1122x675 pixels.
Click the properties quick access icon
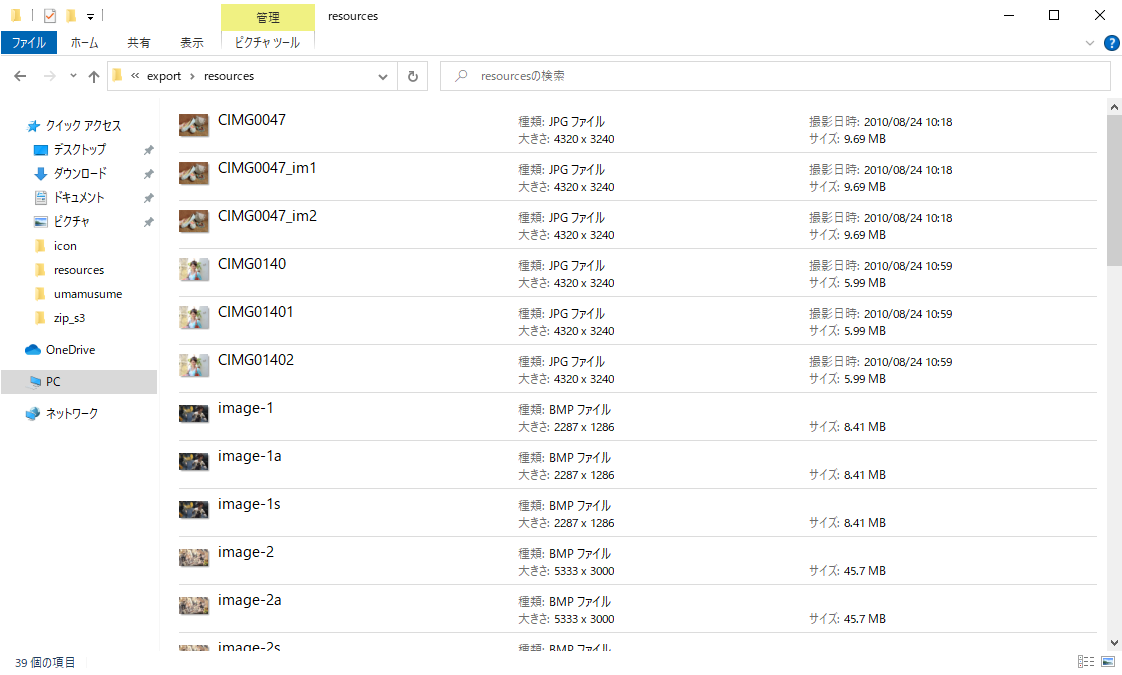point(49,15)
